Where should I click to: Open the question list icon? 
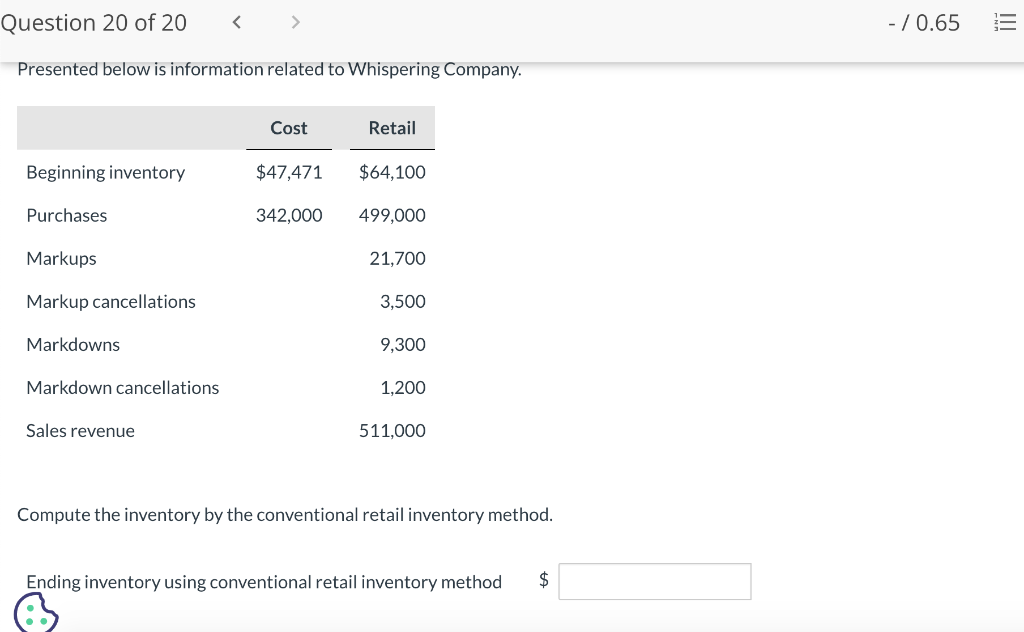click(x=1005, y=22)
